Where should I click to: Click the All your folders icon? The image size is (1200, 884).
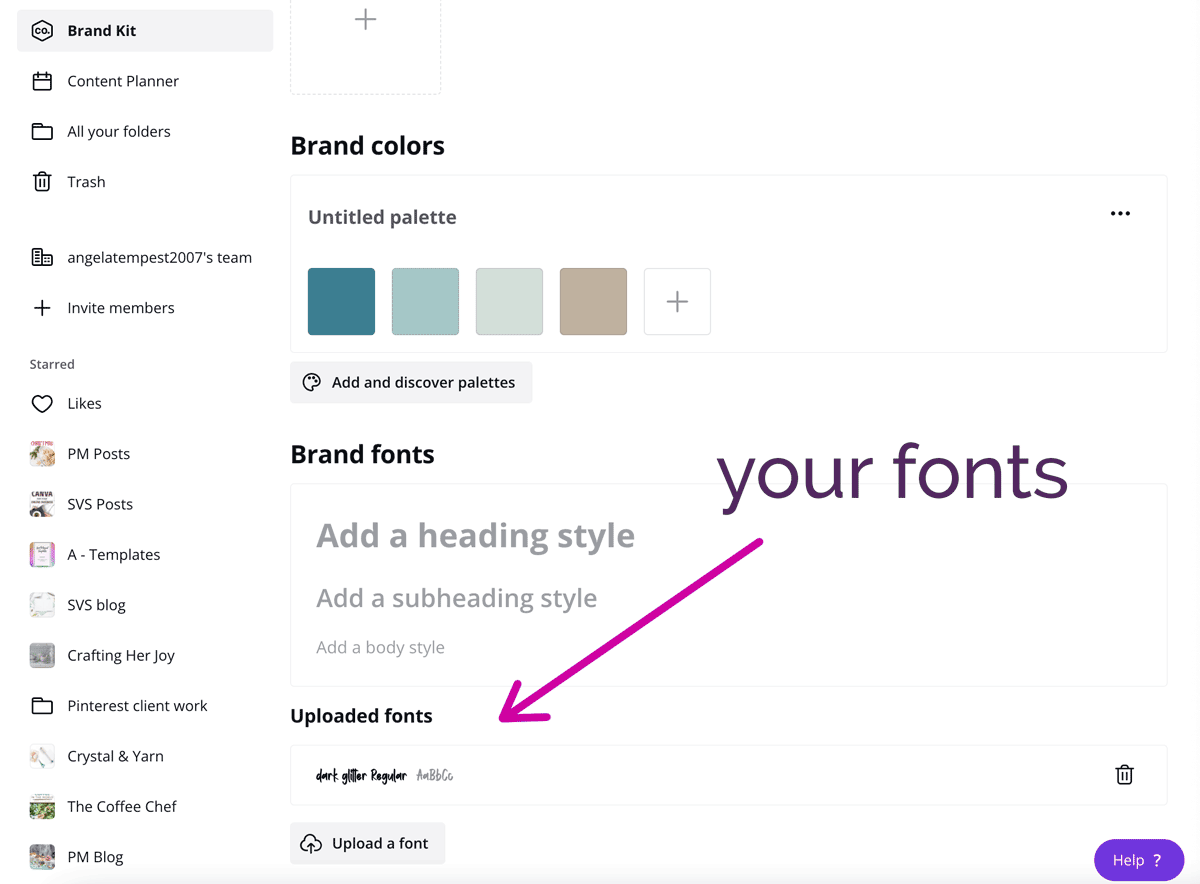[42, 131]
